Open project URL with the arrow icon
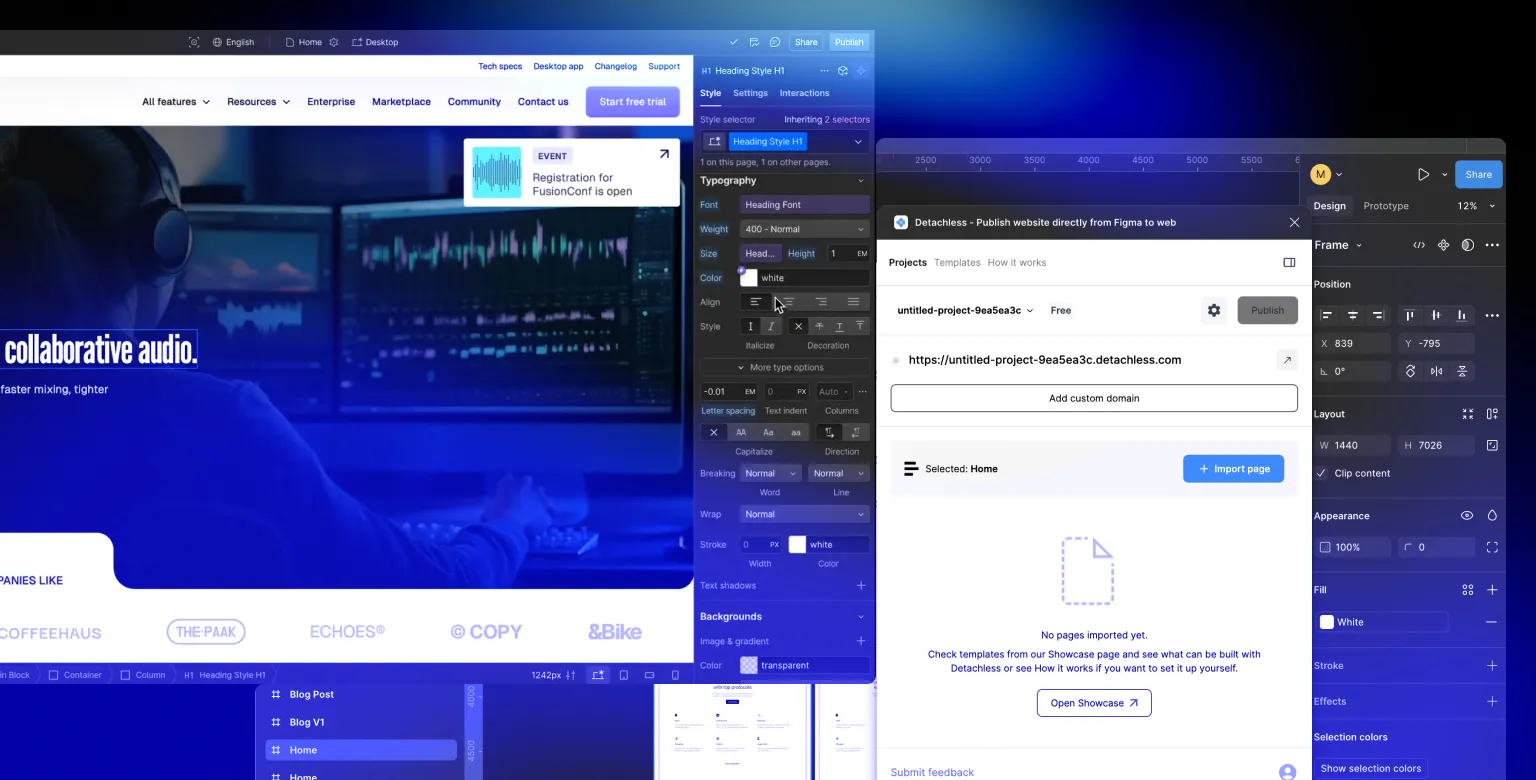The image size is (1536, 780). click(1287, 360)
